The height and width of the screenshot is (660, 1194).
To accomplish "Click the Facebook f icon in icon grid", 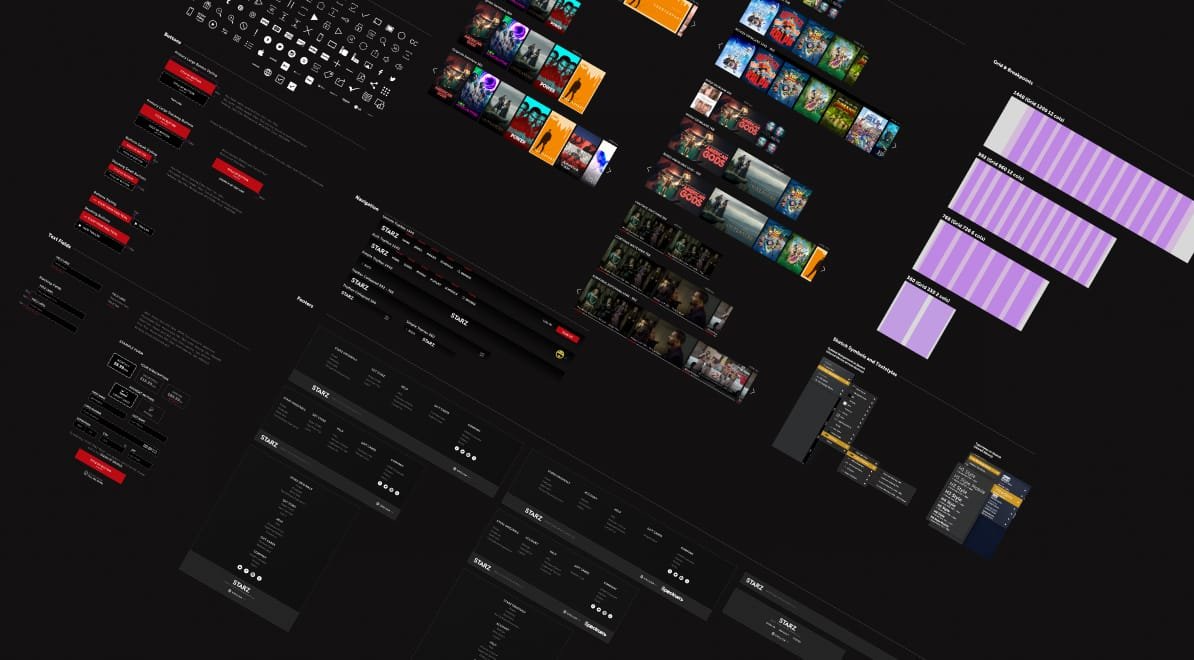I will tap(380, 72).
